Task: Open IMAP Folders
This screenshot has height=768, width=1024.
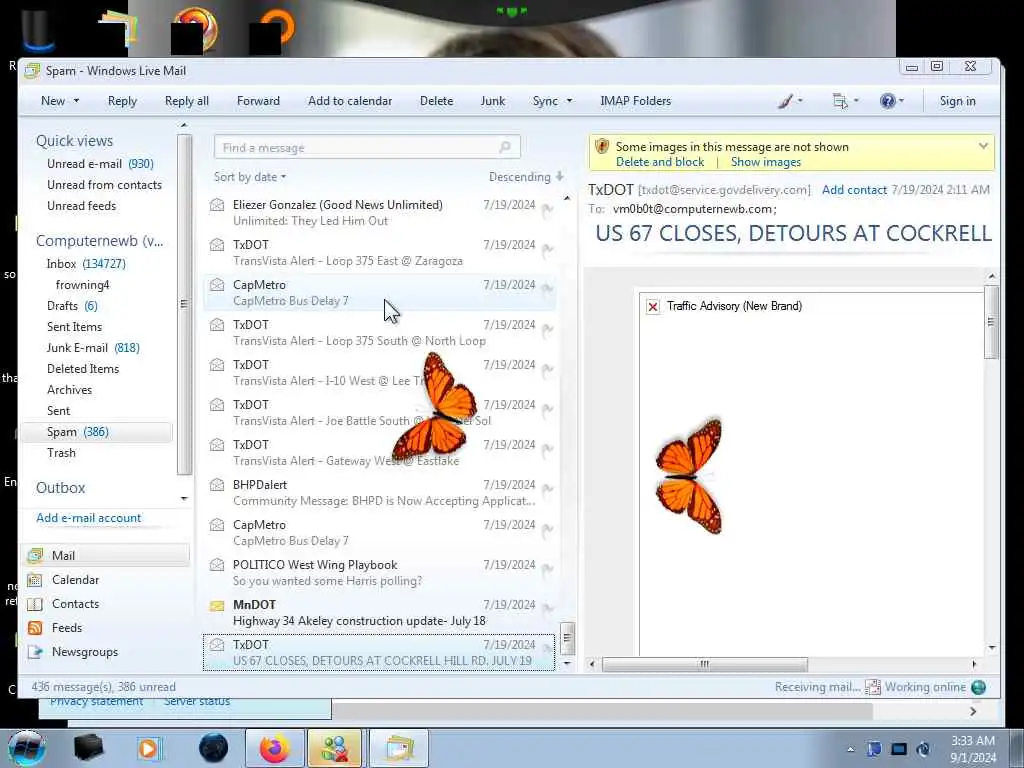Action: pyautogui.click(x=635, y=101)
